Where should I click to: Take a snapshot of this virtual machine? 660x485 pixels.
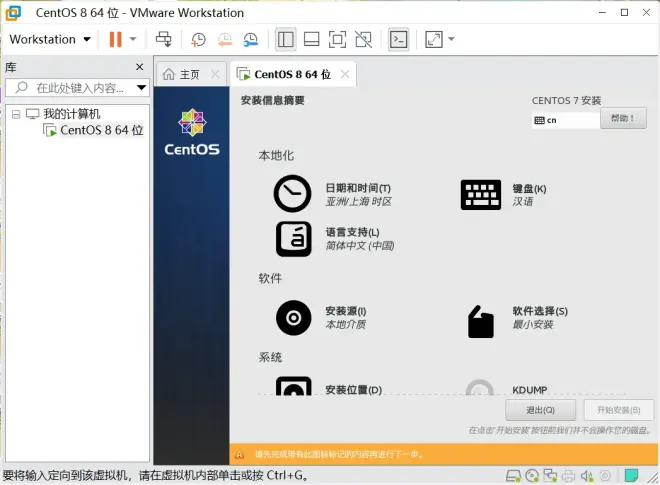198,40
